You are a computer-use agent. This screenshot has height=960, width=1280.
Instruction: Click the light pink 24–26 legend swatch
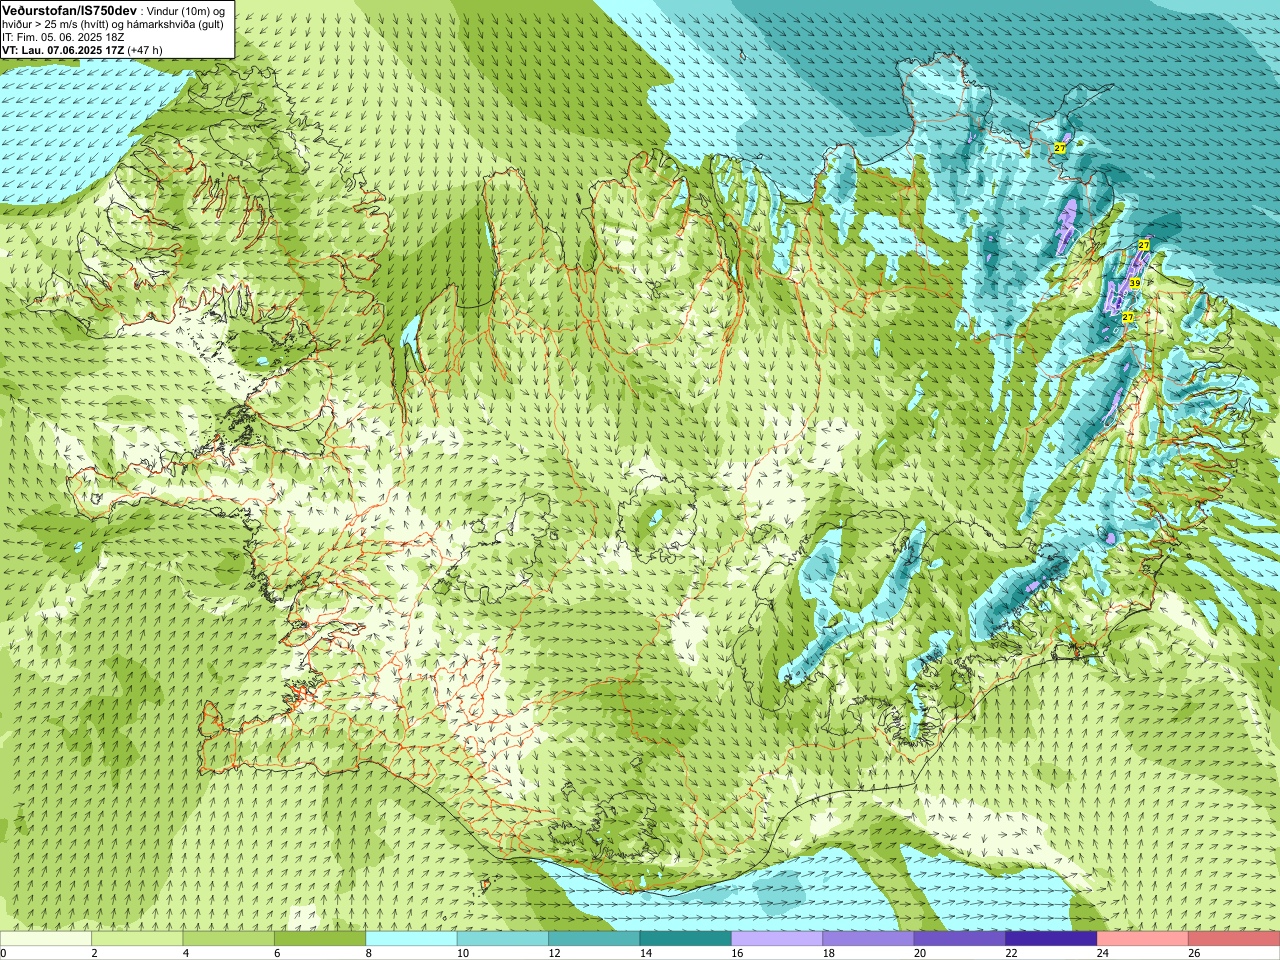point(1143,939)
